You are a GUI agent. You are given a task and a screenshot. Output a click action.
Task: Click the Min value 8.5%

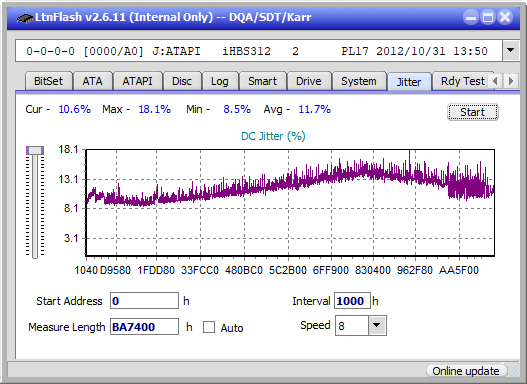pos(237,109)
